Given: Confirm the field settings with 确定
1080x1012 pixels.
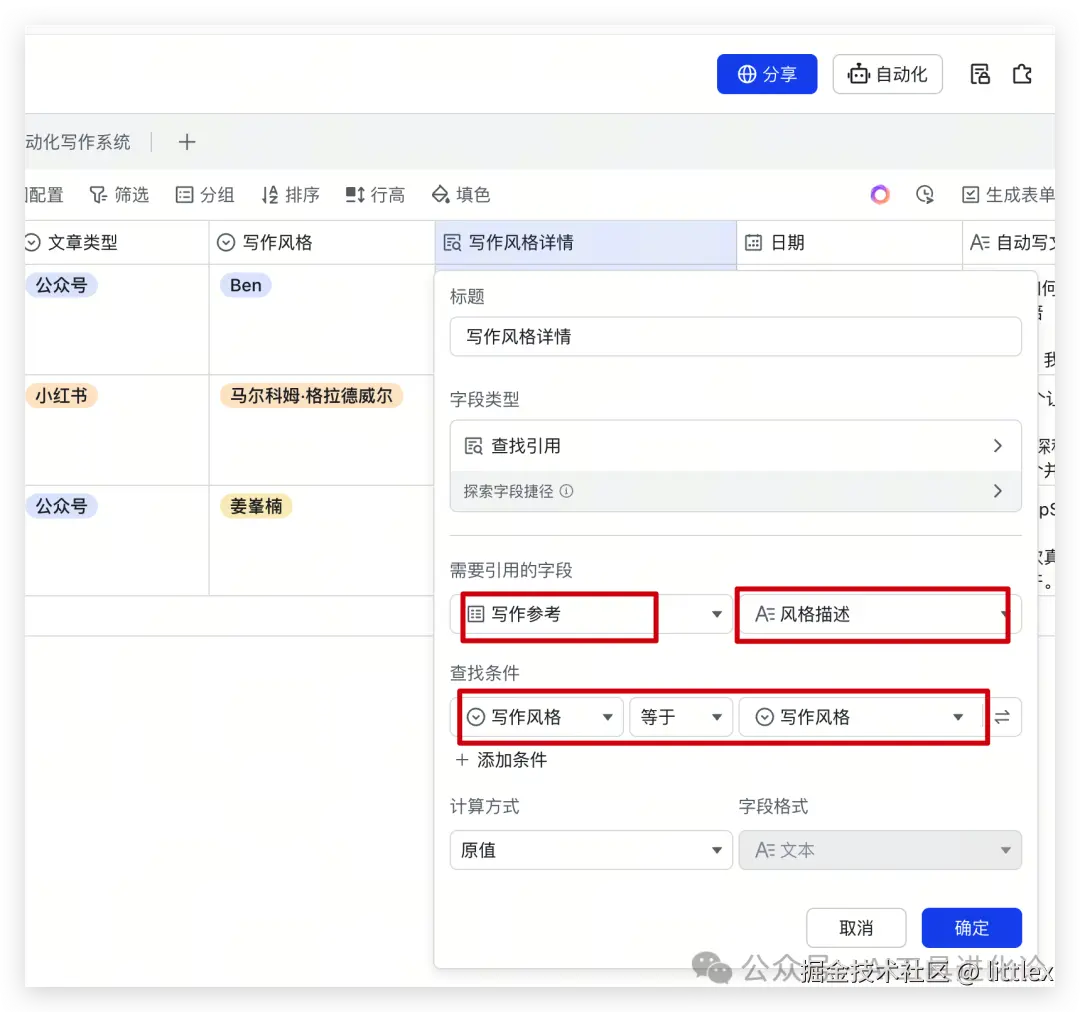Looking at the screenshot, I should pyautogui.click(x=971, y=927).
